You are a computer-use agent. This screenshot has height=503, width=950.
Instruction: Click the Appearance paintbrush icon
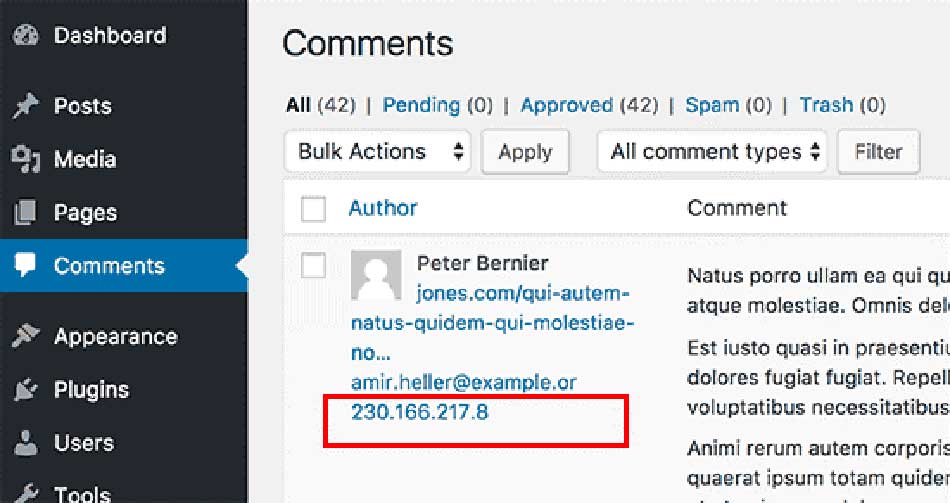25,336
